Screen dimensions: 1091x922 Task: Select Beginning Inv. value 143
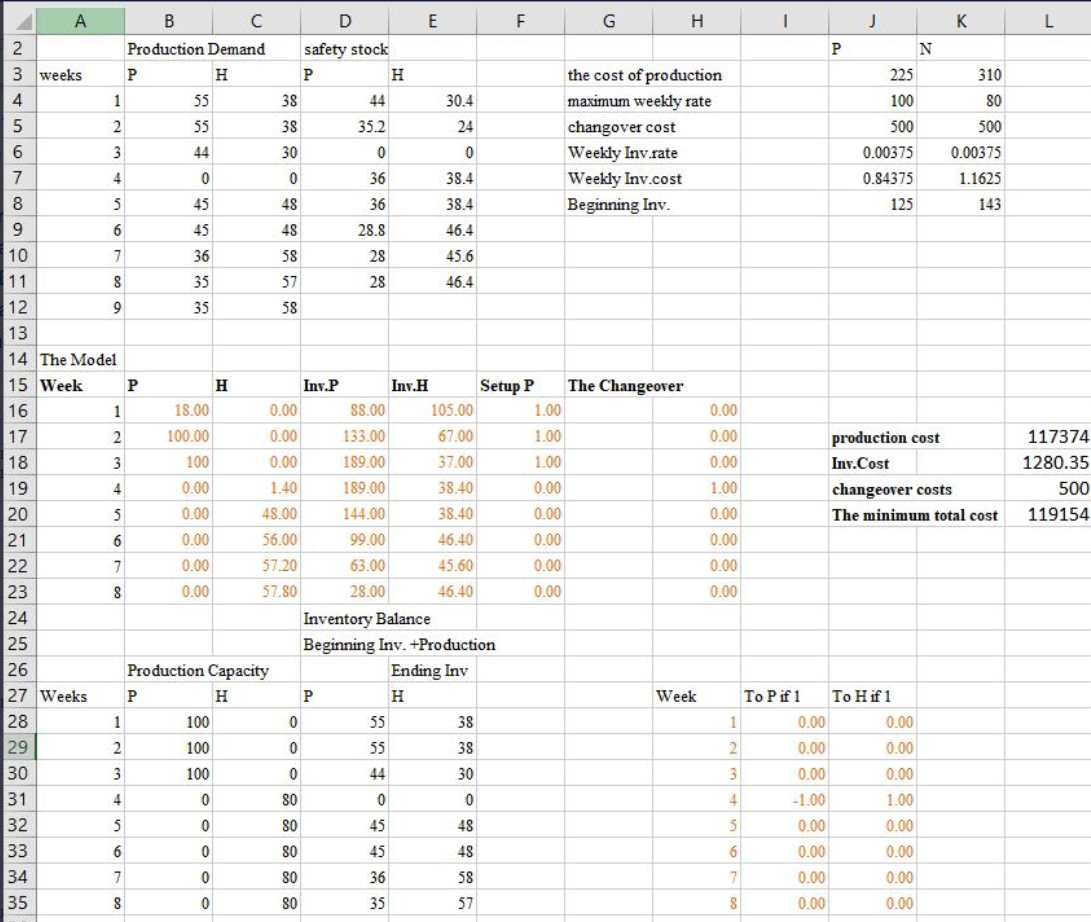961,204
